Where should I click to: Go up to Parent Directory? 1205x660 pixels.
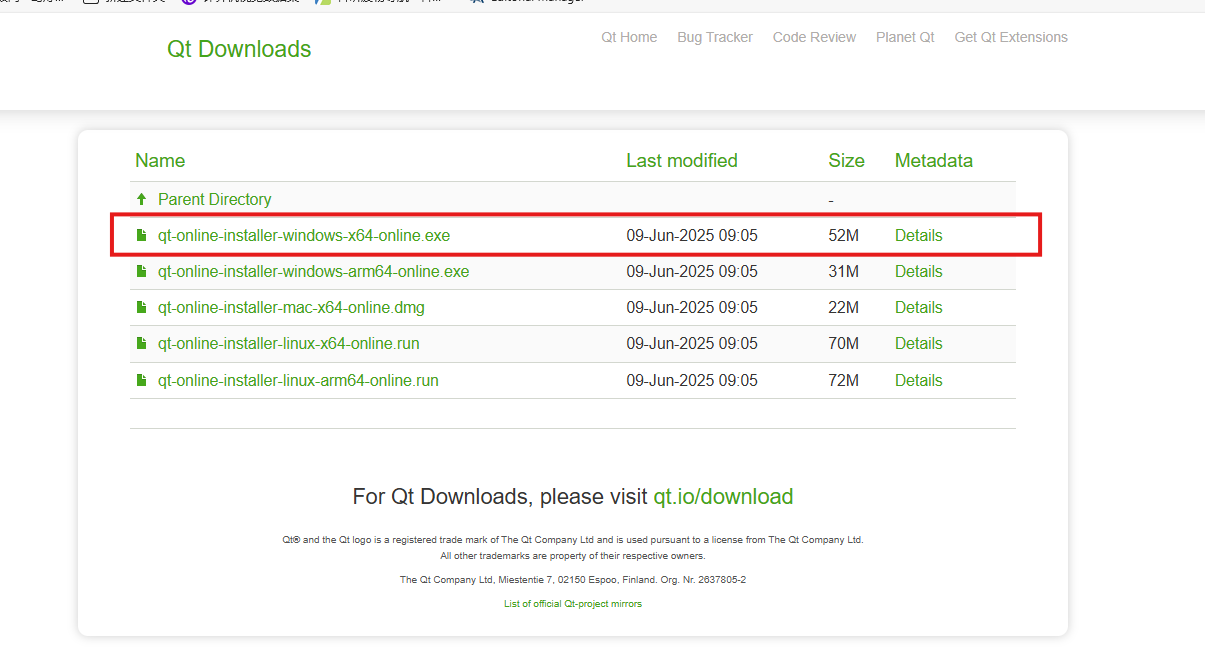tap(215, 200)
